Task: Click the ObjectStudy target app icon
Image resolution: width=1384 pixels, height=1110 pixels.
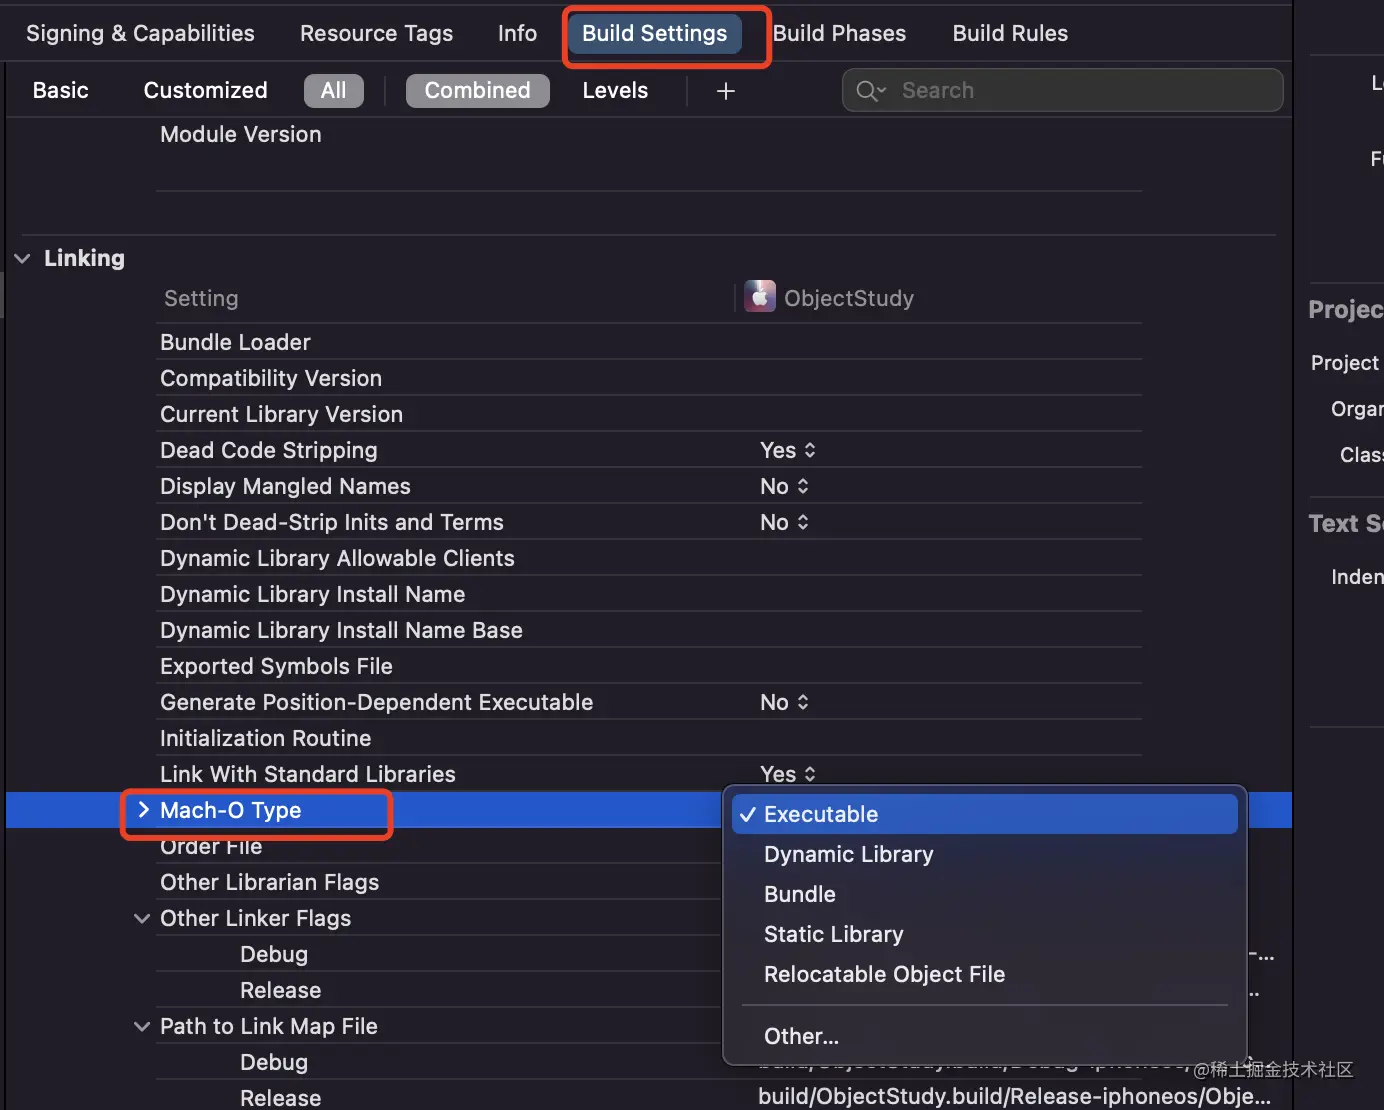Action: (760, 297)
